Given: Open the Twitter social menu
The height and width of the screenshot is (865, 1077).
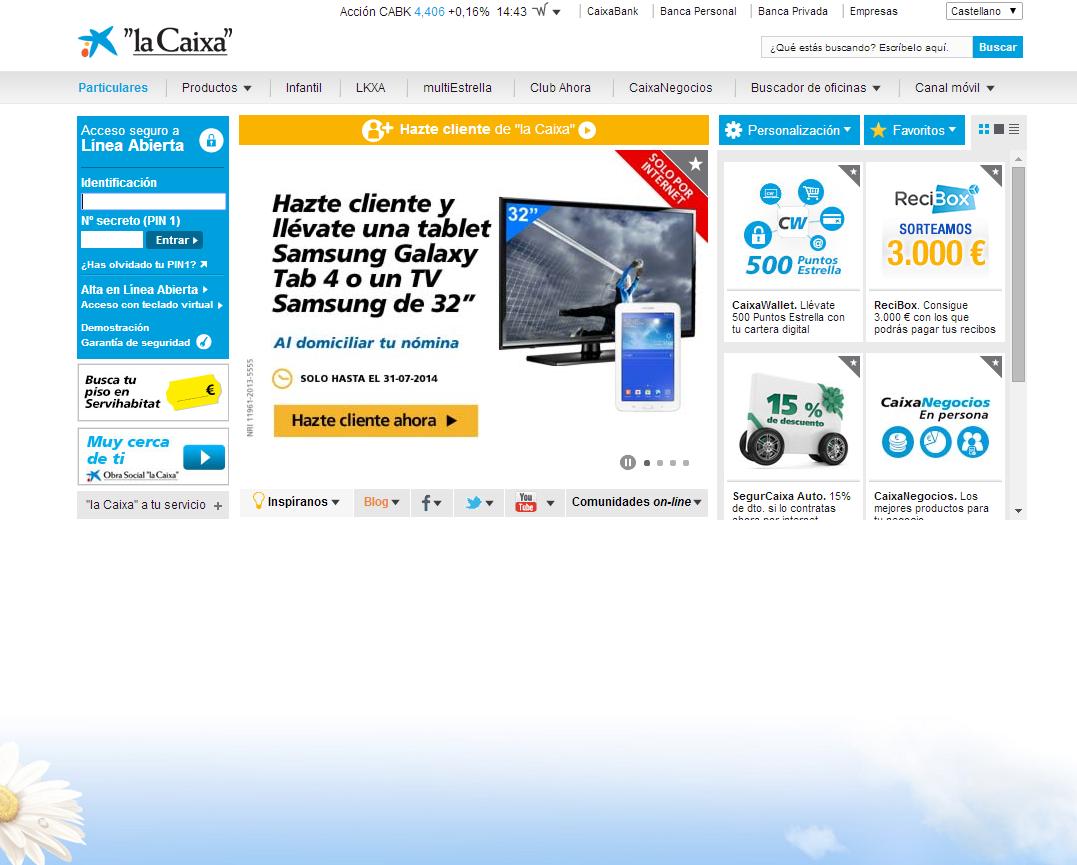Looking at the screenshot, I should [x=480, y=503].
